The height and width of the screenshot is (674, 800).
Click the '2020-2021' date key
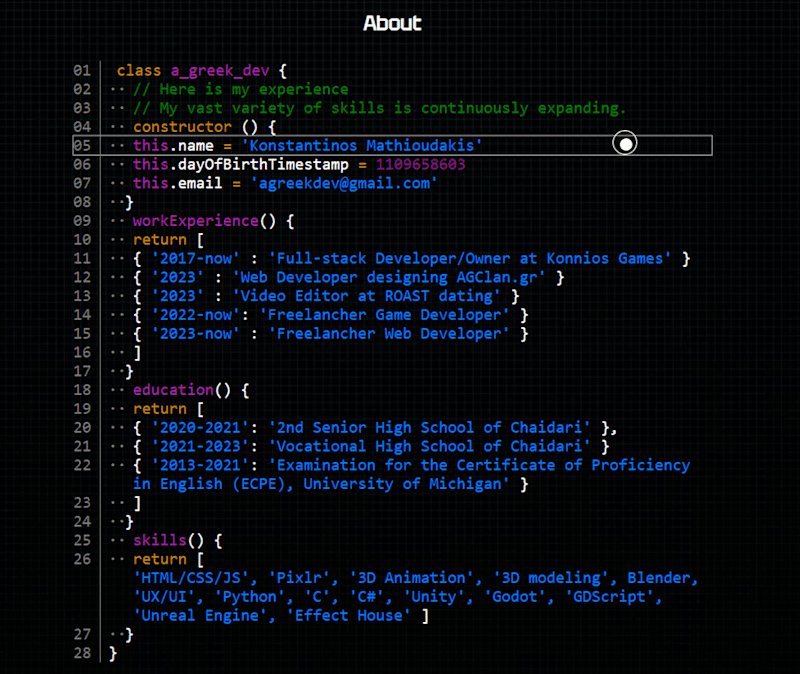[200, 428]
